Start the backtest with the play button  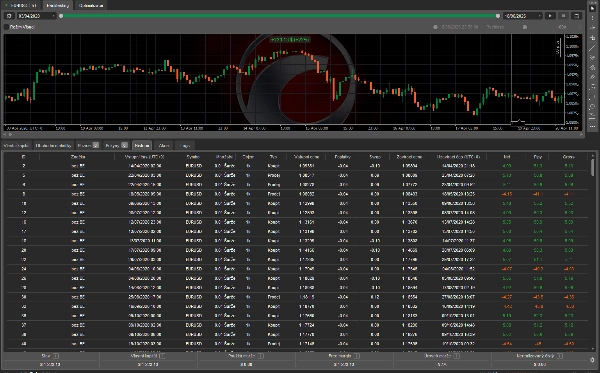(550, 16)
